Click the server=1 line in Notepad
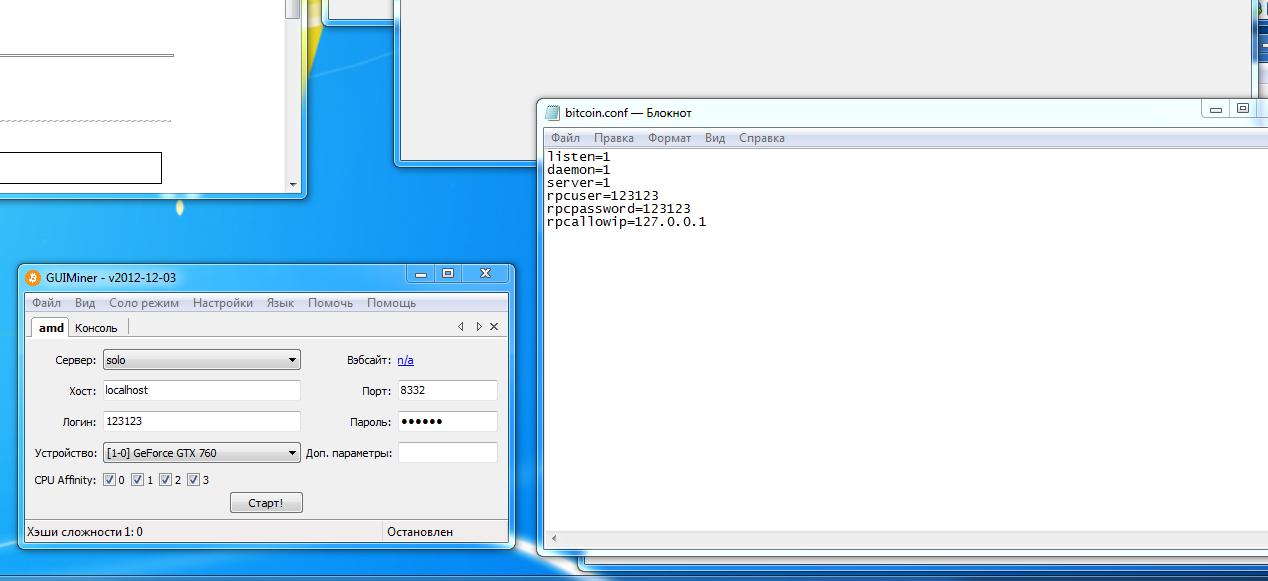This screenshot has height=581, width=1268. tap(578, 183)
